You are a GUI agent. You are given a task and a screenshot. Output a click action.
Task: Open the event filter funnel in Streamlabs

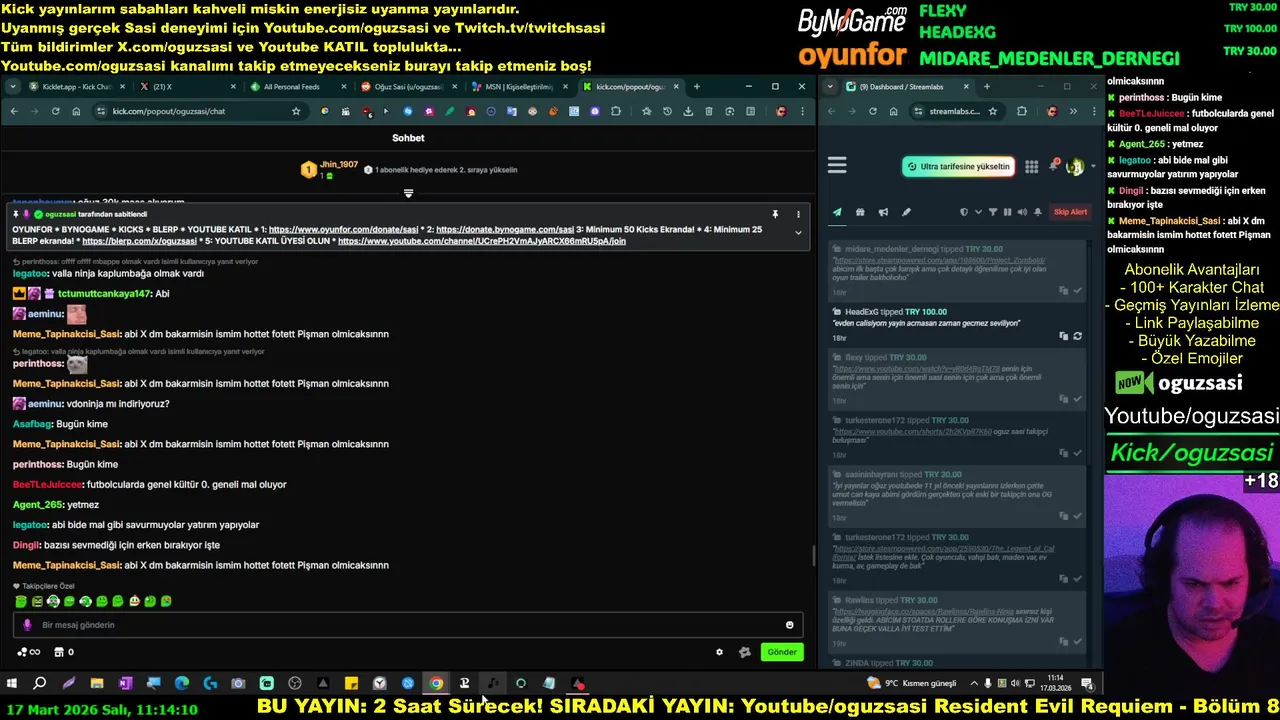coord(993,212)
